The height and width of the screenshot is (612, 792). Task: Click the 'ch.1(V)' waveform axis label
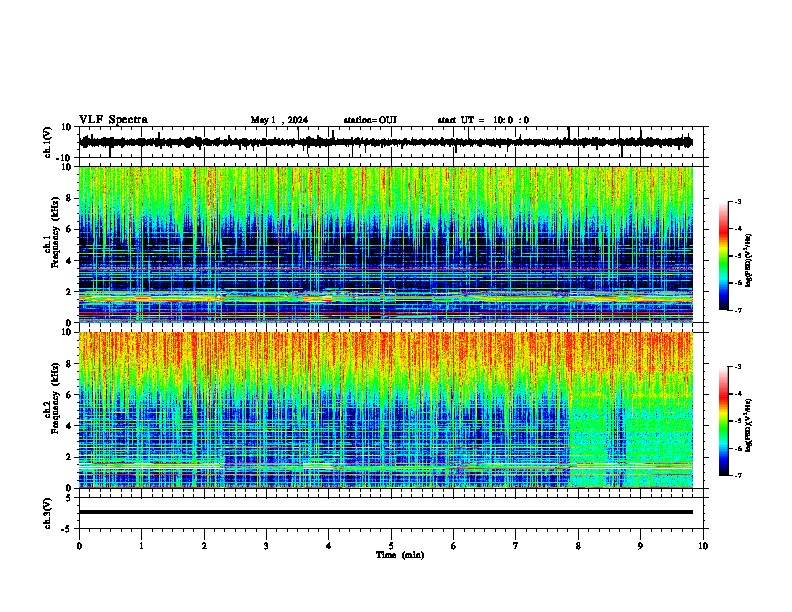48,142
